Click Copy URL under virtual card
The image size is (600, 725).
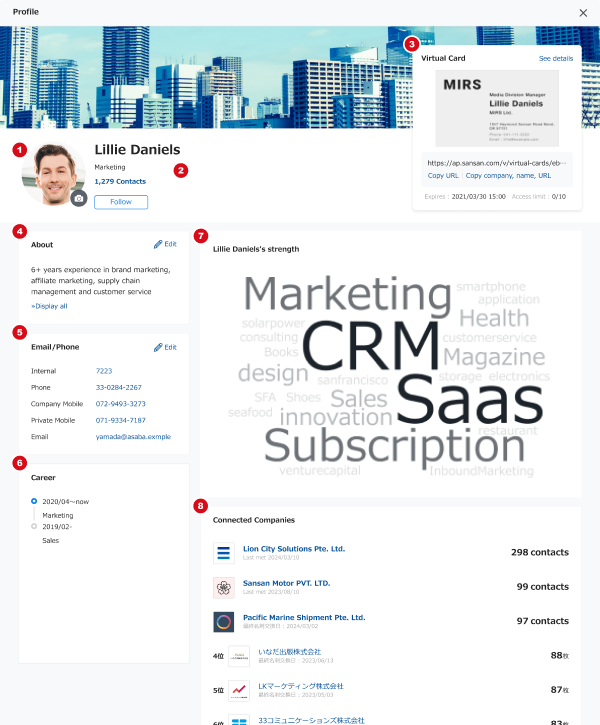coord(443,175)
